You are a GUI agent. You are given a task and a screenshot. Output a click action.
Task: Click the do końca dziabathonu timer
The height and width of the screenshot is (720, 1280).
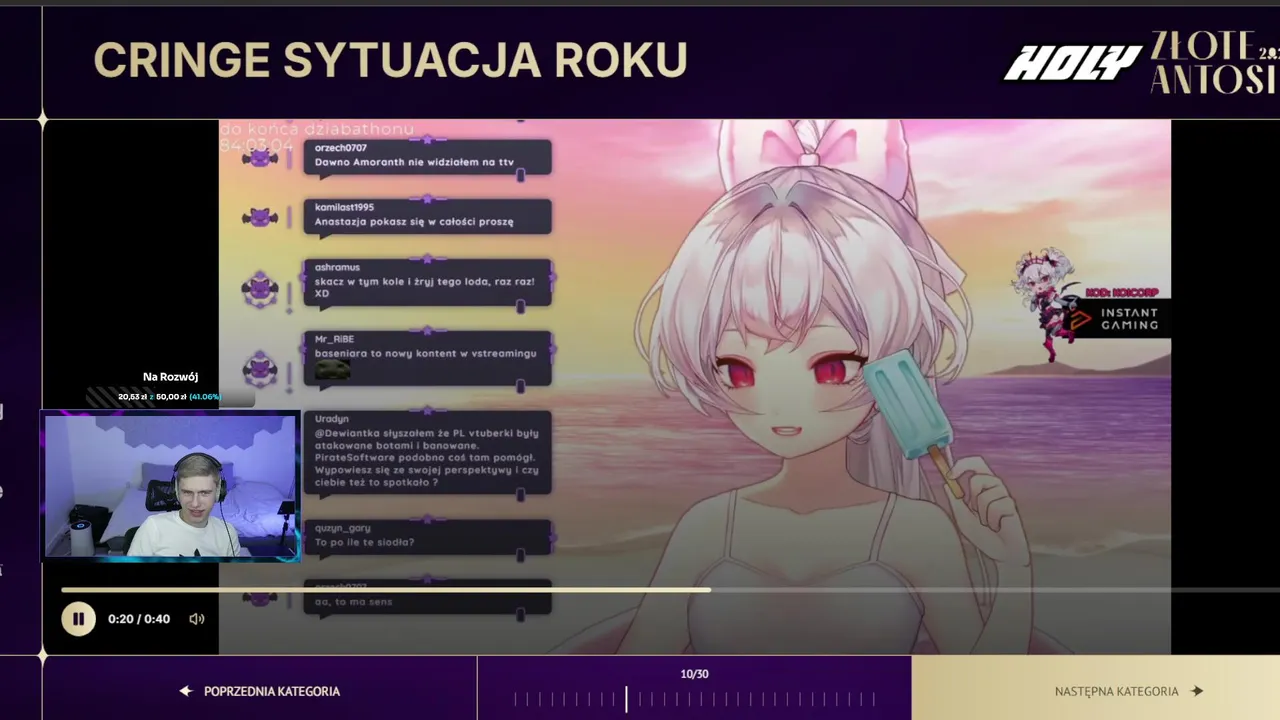point(316,137)
